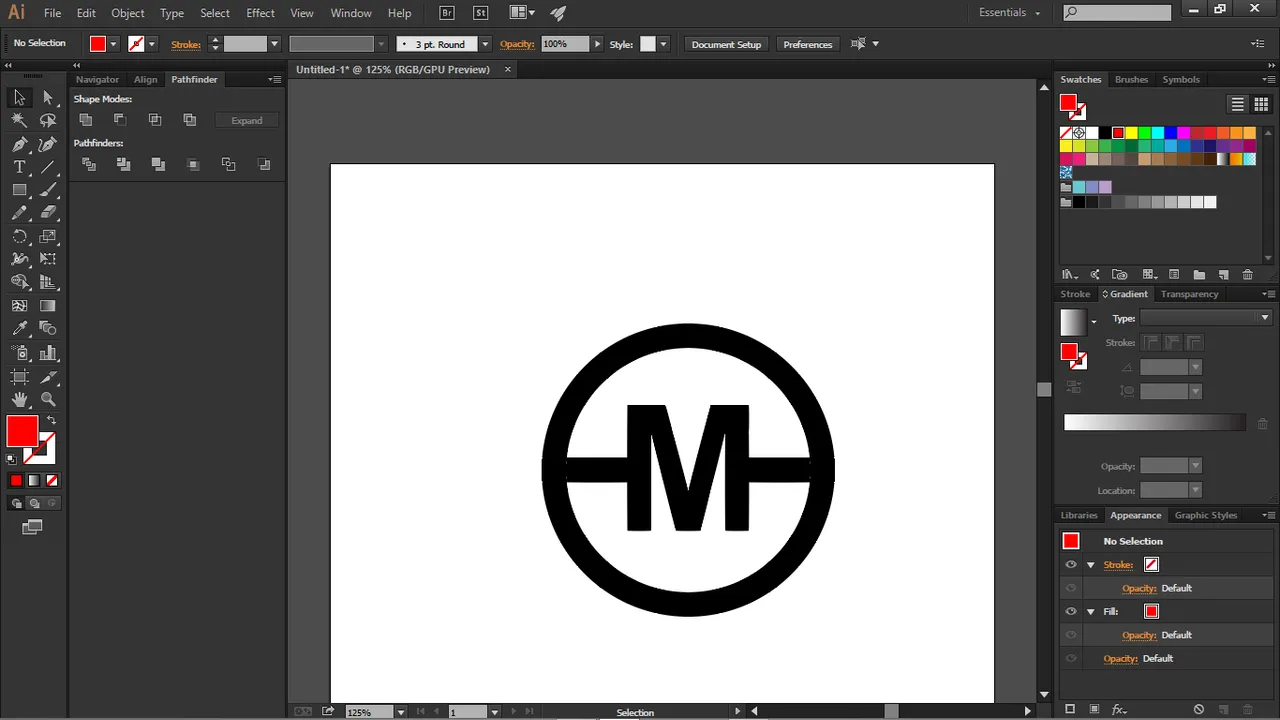Pick the Shape Builder tool

(19, 283)
